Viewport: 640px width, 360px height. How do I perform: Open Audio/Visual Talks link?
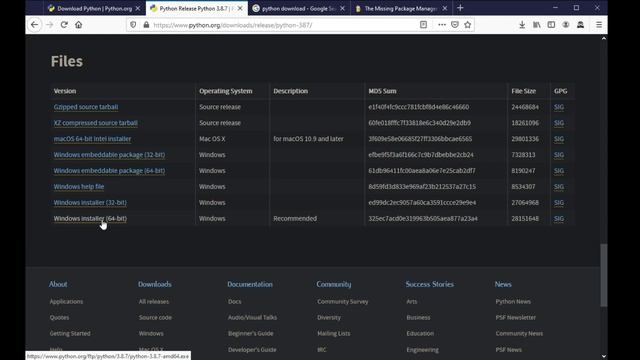(252, 318)
